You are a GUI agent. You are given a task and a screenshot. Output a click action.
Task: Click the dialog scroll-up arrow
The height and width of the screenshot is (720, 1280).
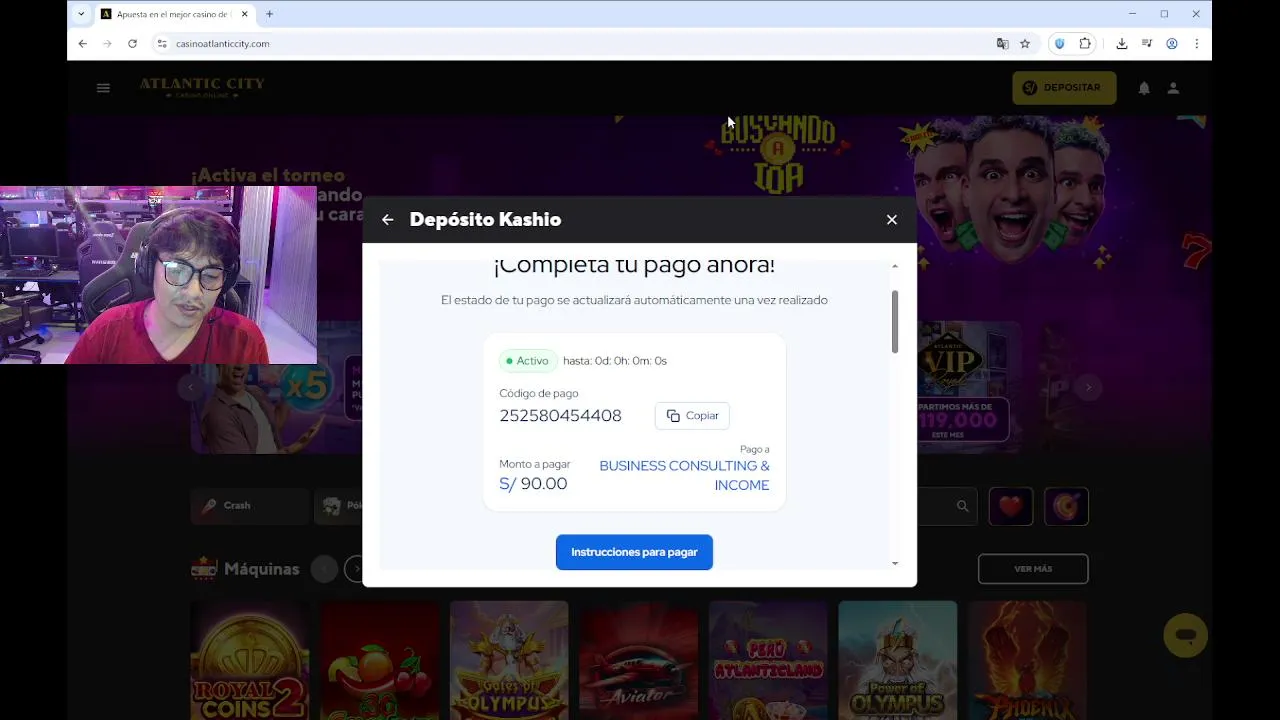(x=895, y=266)
